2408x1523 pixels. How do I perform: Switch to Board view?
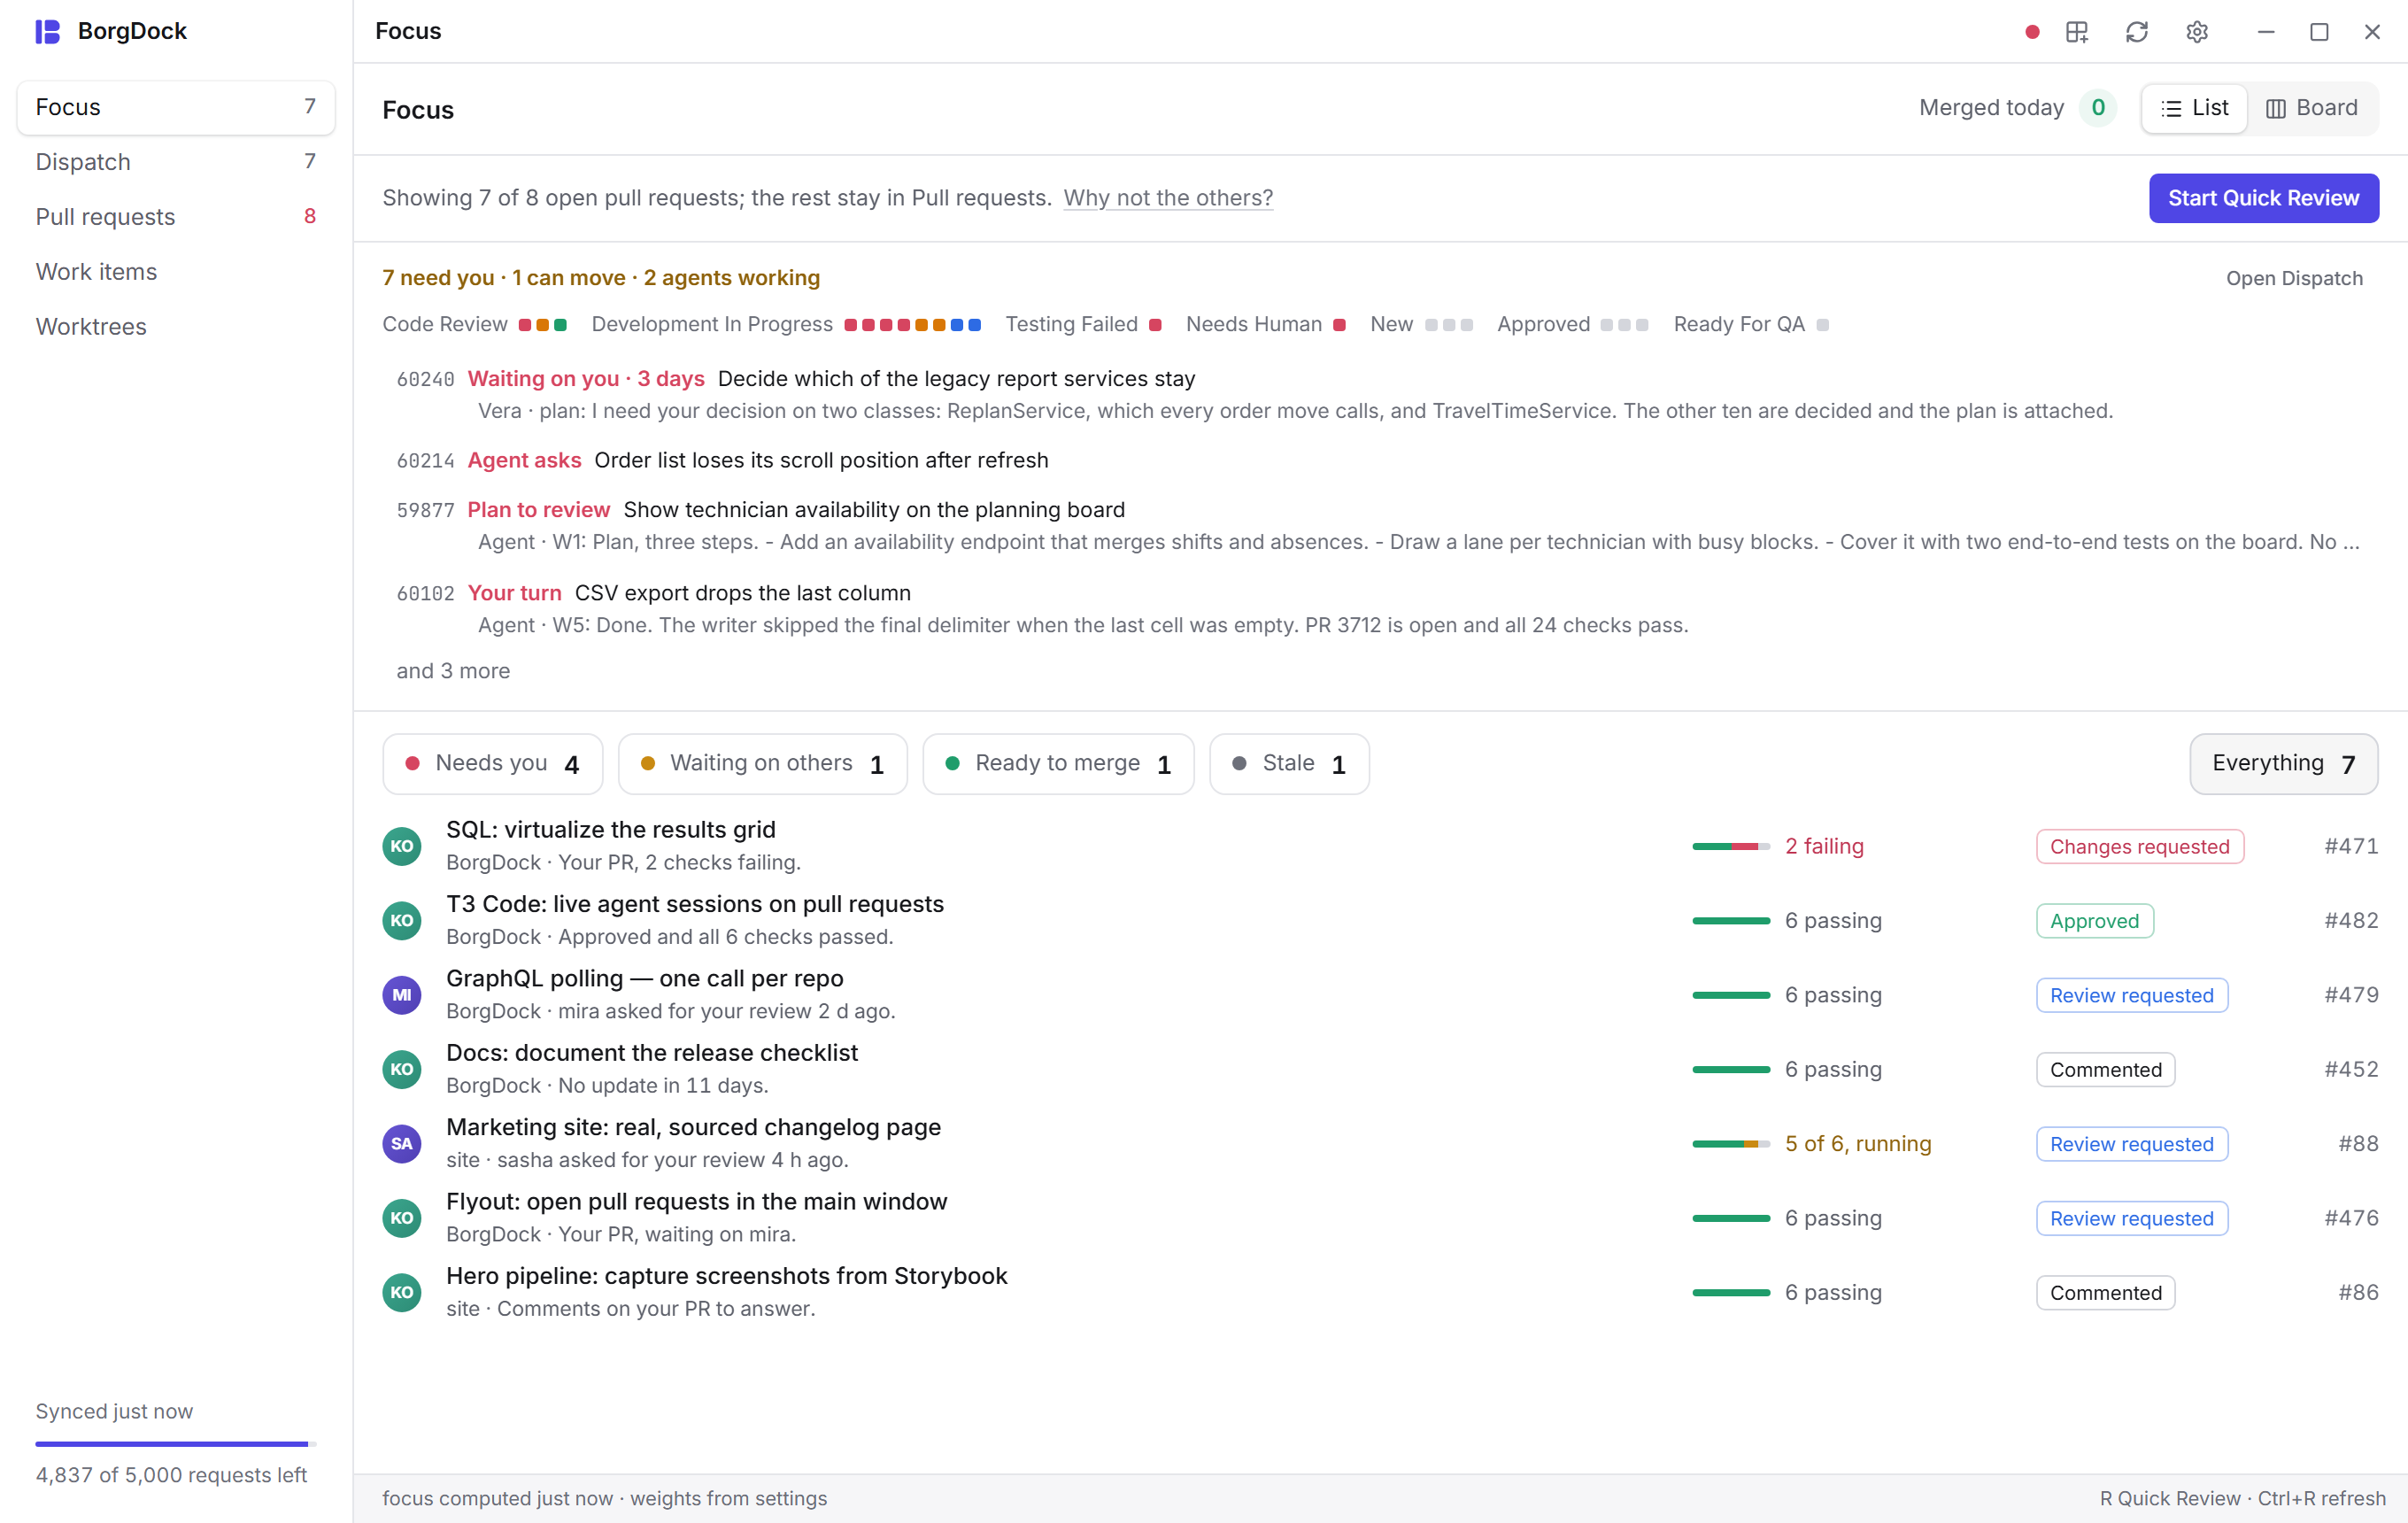pos(2311,108)
